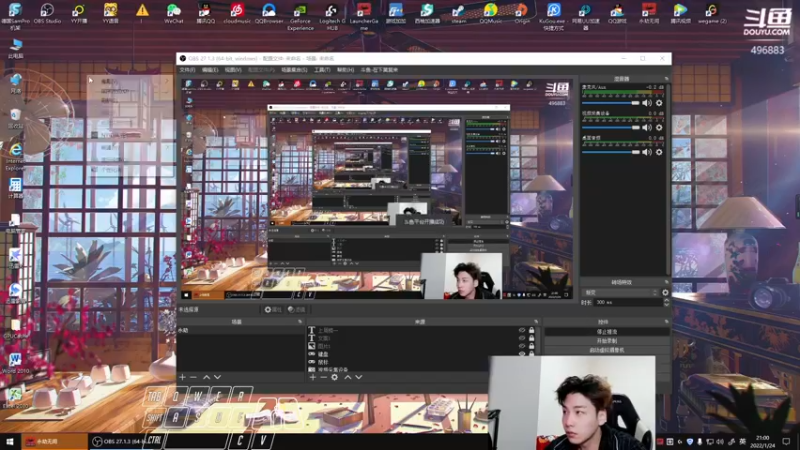The image size is (800, 450).
Task: Add a new scene with plus icon
Action: (182, 377)
